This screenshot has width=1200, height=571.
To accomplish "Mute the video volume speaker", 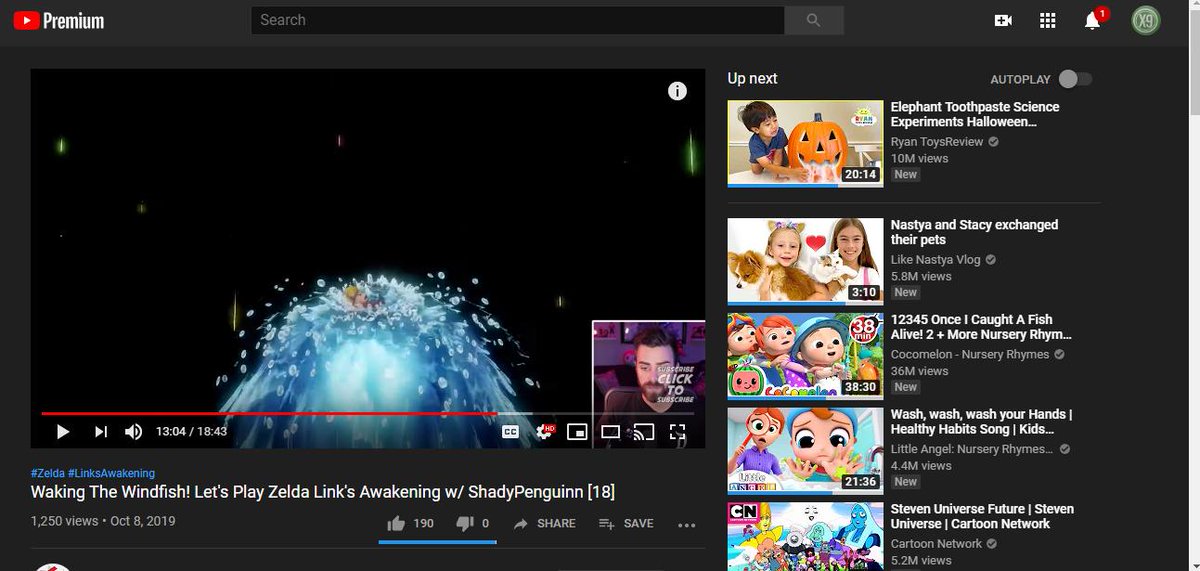I will (x=133, y=432).
